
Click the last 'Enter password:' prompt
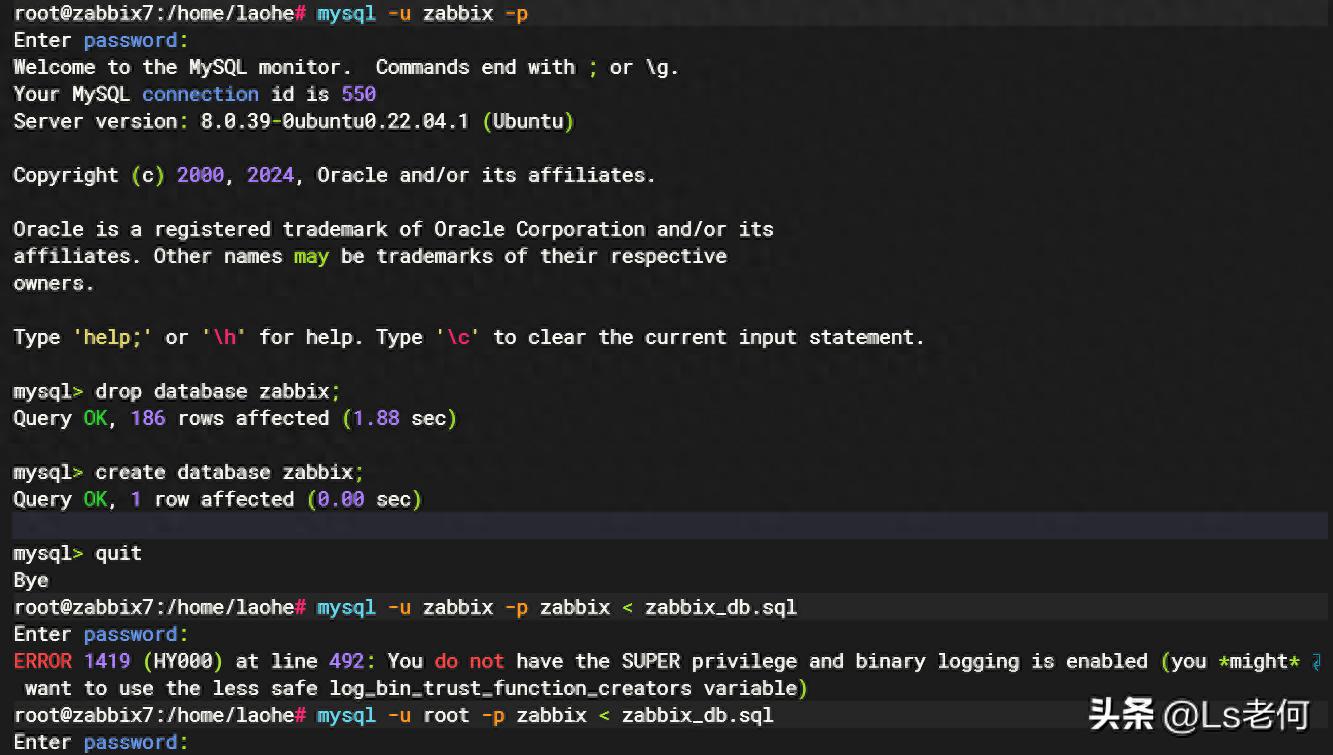[100, 742]
